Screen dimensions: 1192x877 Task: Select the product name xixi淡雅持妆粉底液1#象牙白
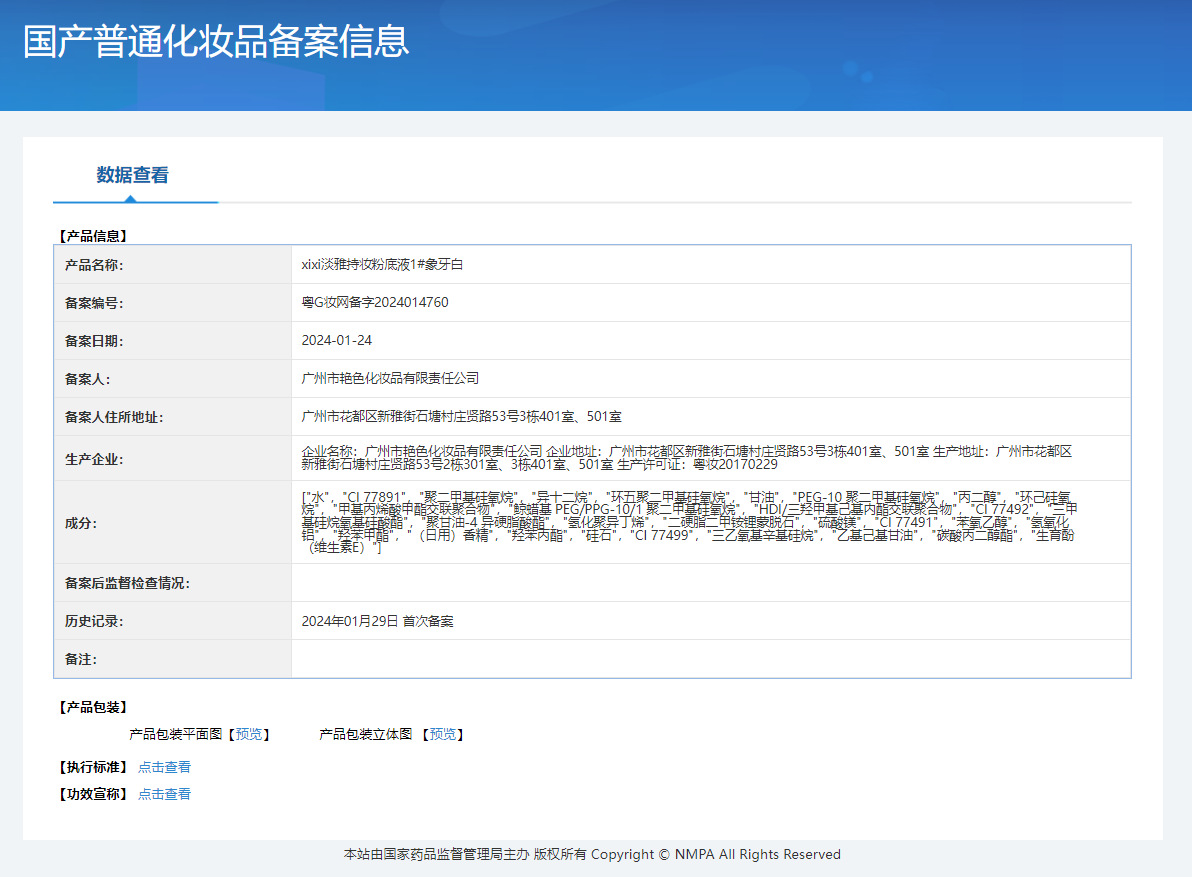coord(382,264)
